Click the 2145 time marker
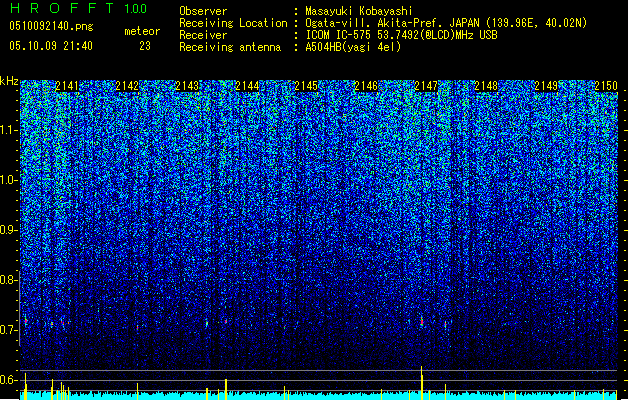This screenshot has width=629, height=400. click(306, 86)
